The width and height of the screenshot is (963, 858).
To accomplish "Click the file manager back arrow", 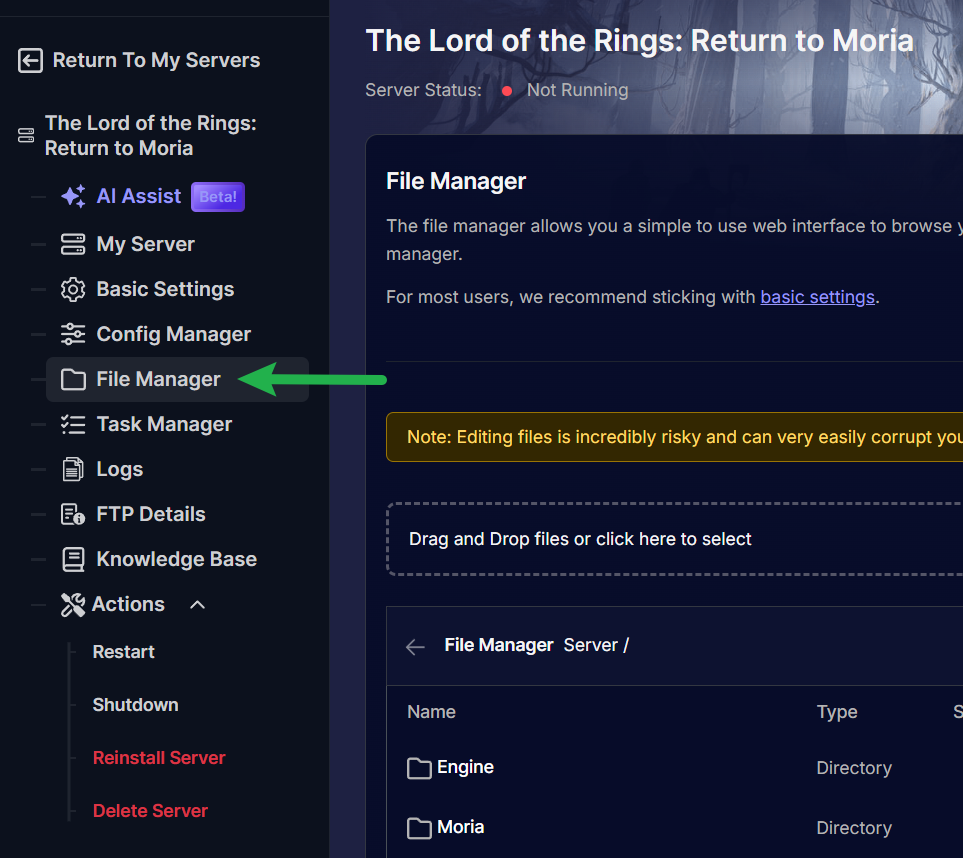I will click(x=415, y=646).
